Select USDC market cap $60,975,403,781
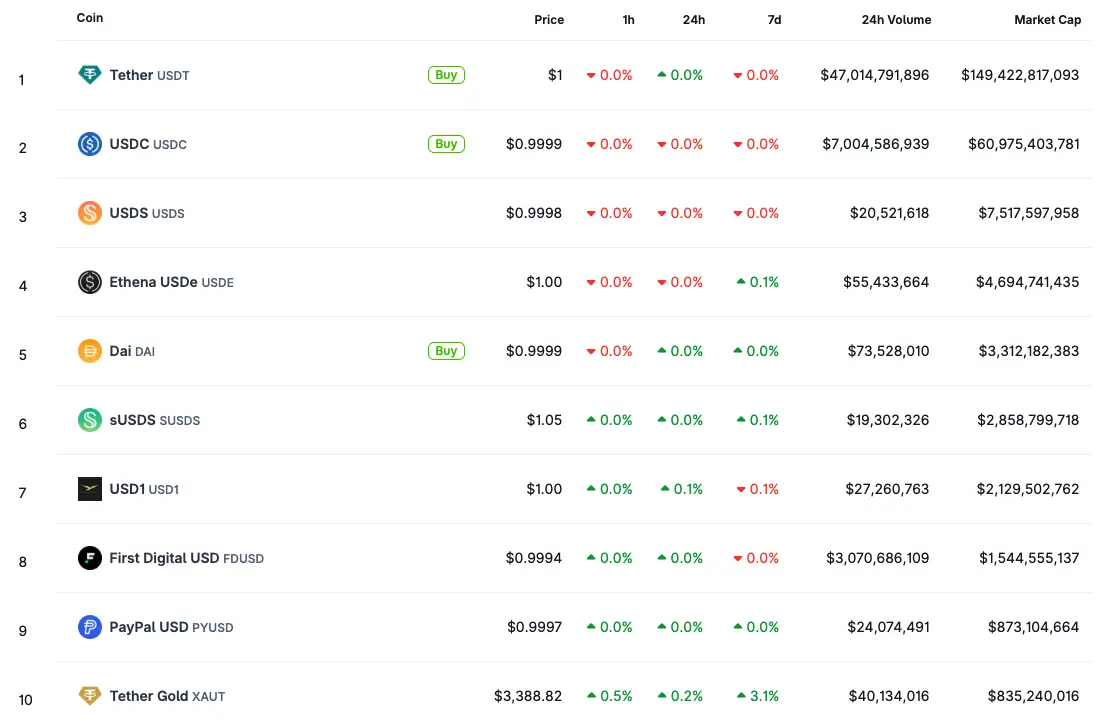 point(1023,144)
